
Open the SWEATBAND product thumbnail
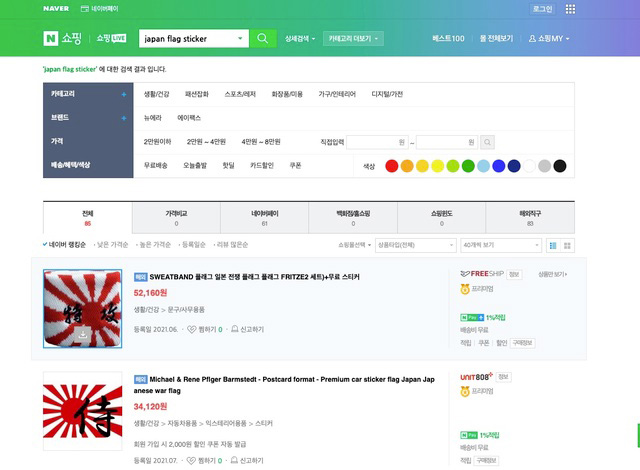point(83,308)
